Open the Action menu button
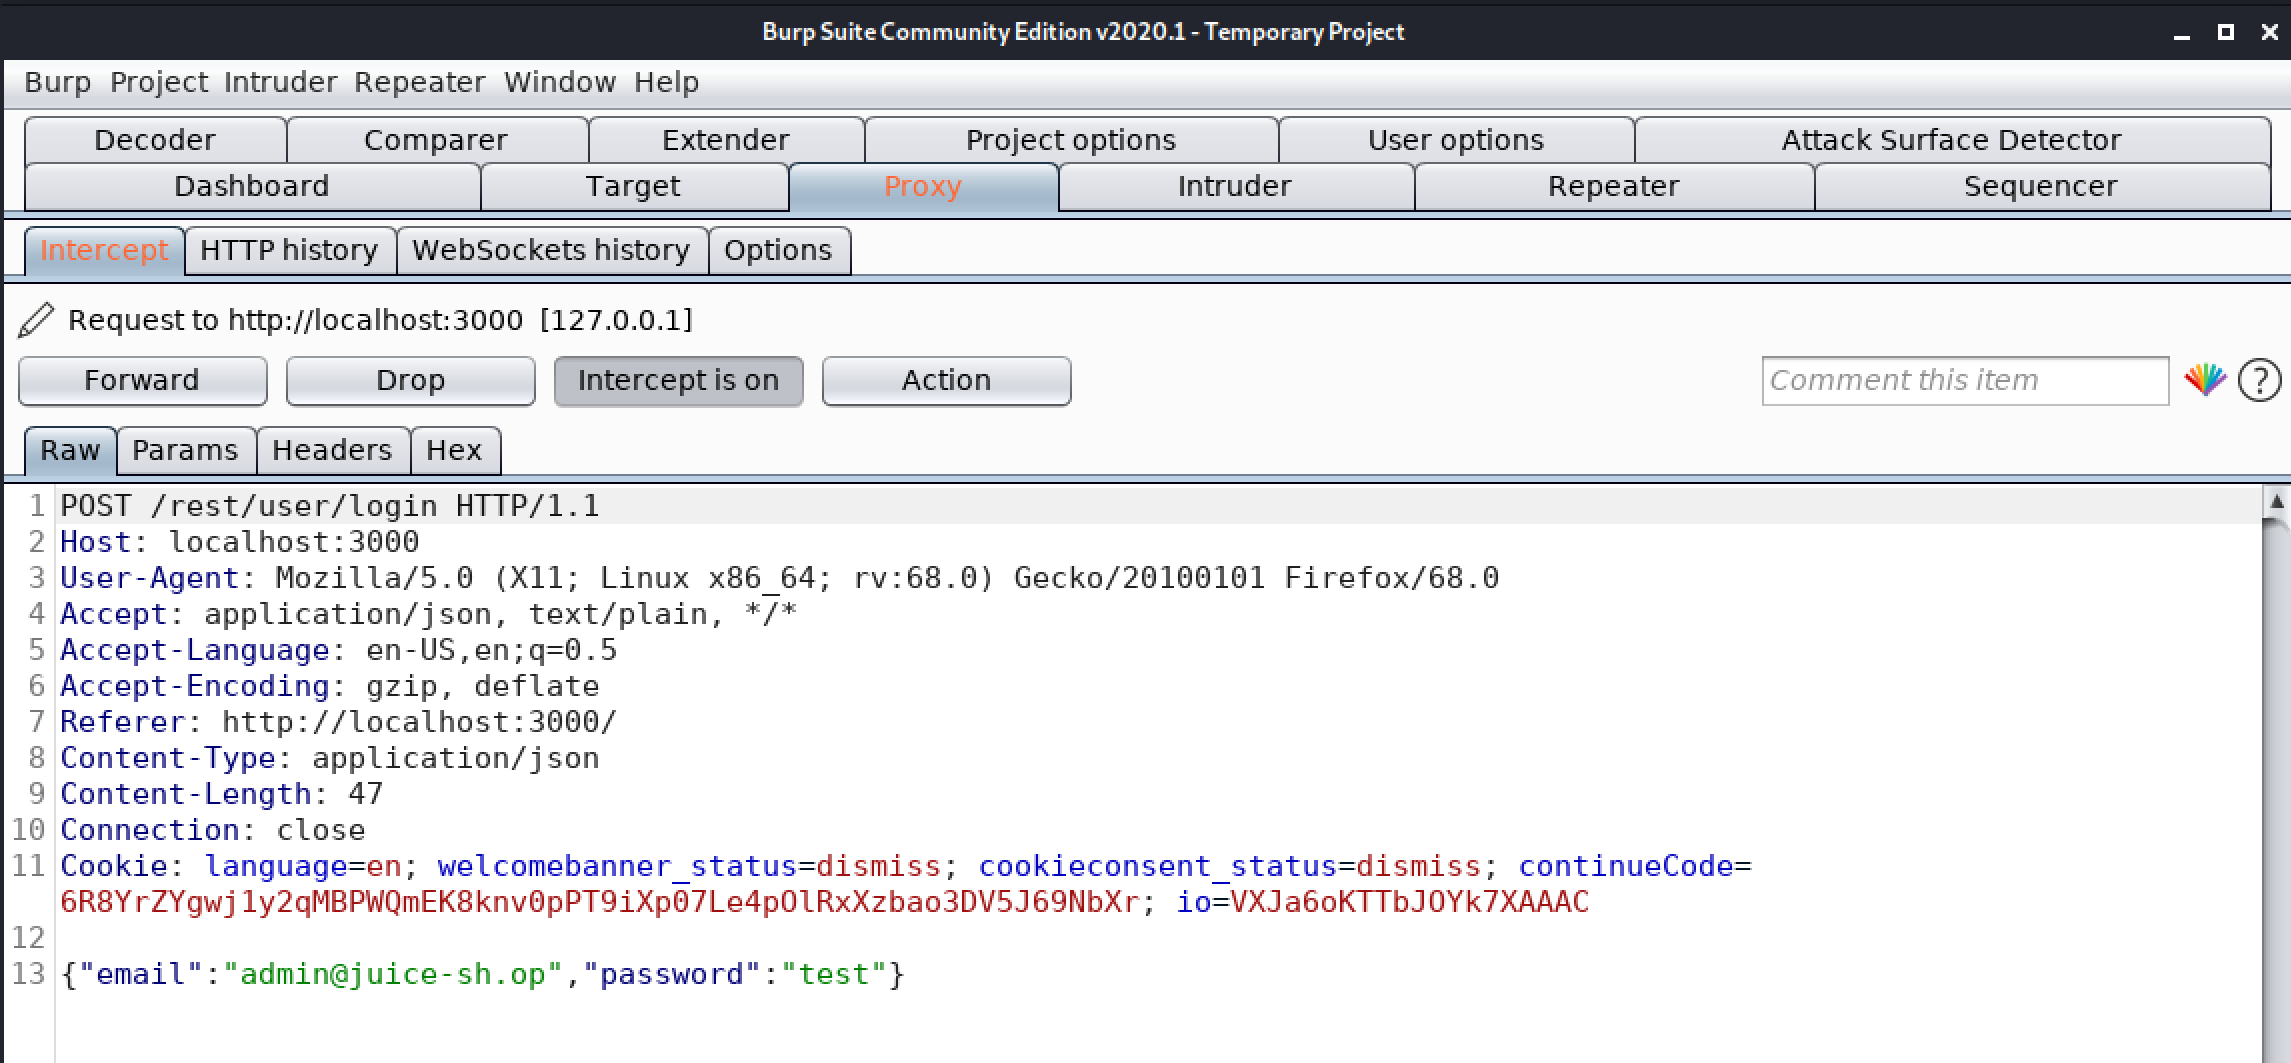 pyautogui.click(x=946, y=381)
